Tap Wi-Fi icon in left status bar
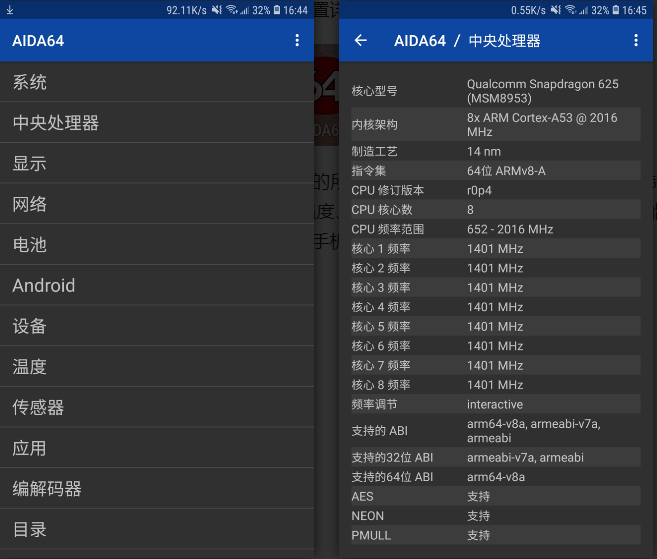Image resolution: width=657 pixels, height=559 pixels. (x=231, y=10)
